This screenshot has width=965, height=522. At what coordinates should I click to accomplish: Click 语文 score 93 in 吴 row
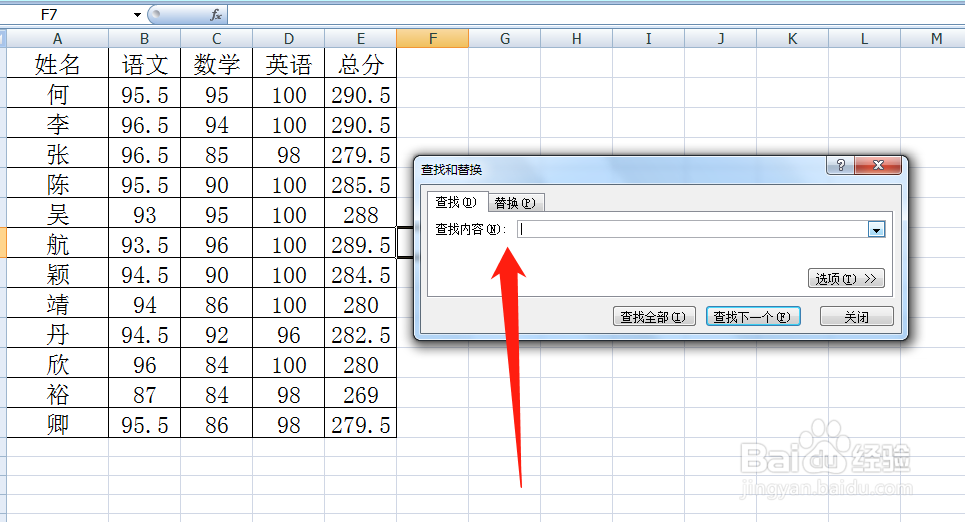pyautogui.click(x=145, y=213)
